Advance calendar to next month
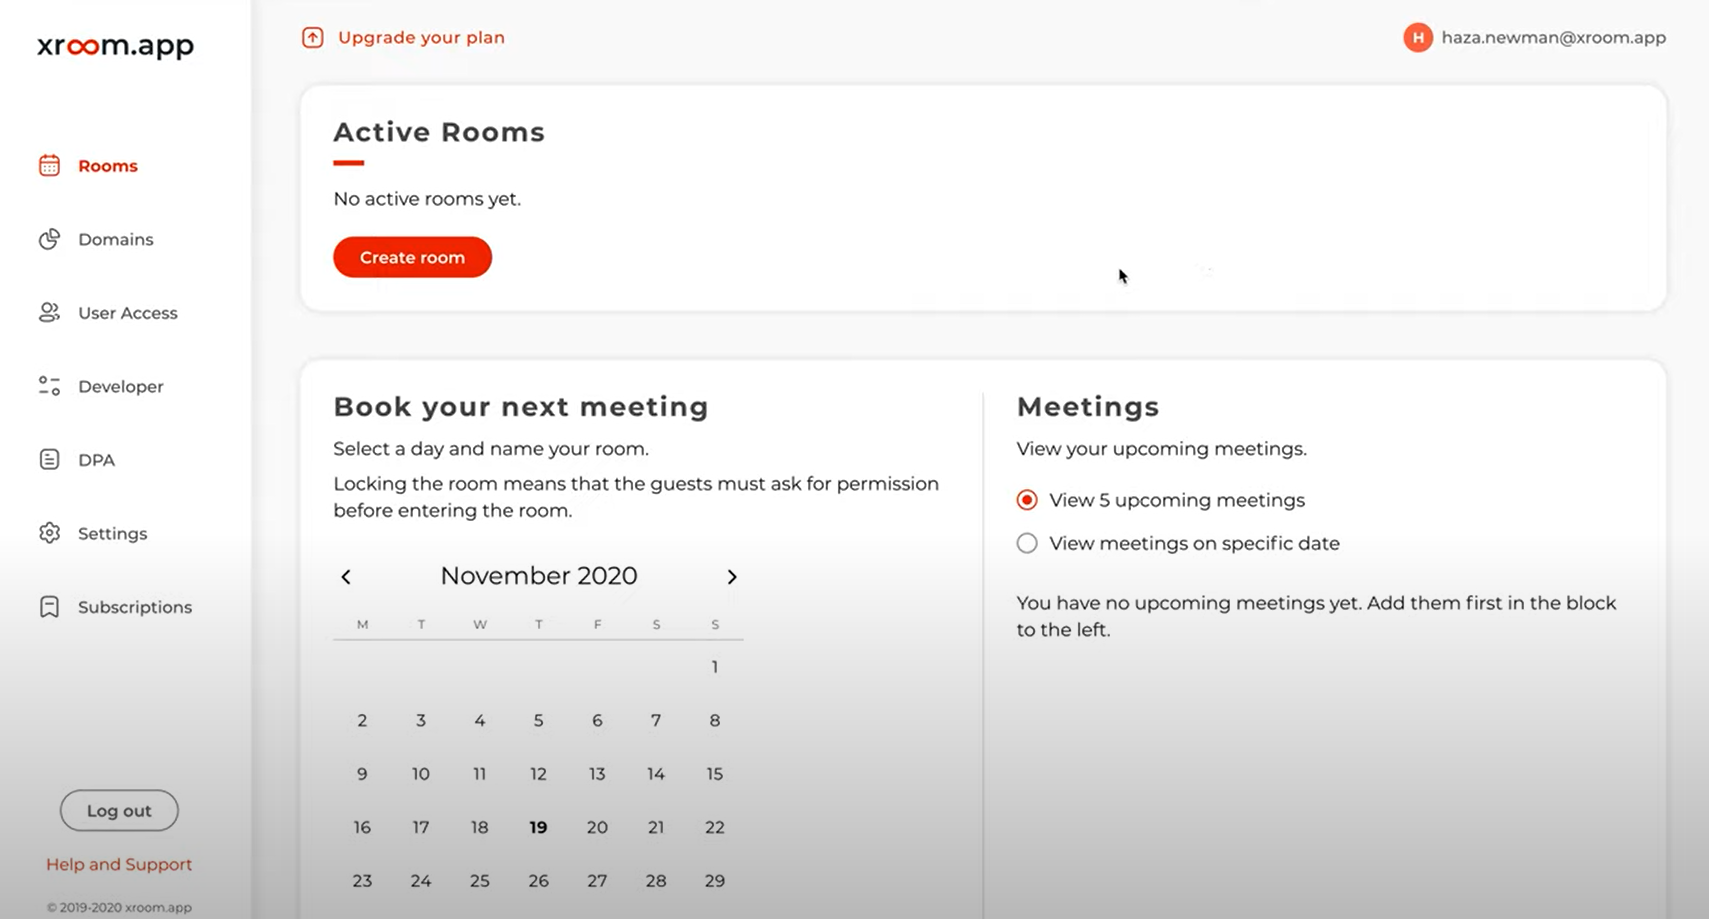This screenshot has height=919, width=1709. 732,577
